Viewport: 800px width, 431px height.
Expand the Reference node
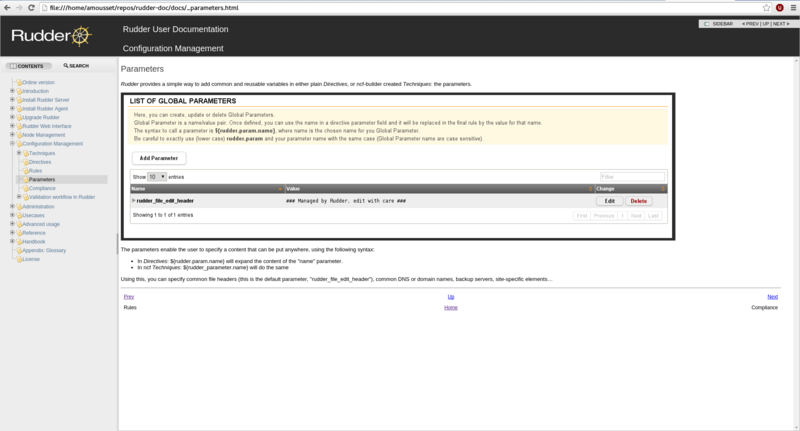(x=12, y=232)
